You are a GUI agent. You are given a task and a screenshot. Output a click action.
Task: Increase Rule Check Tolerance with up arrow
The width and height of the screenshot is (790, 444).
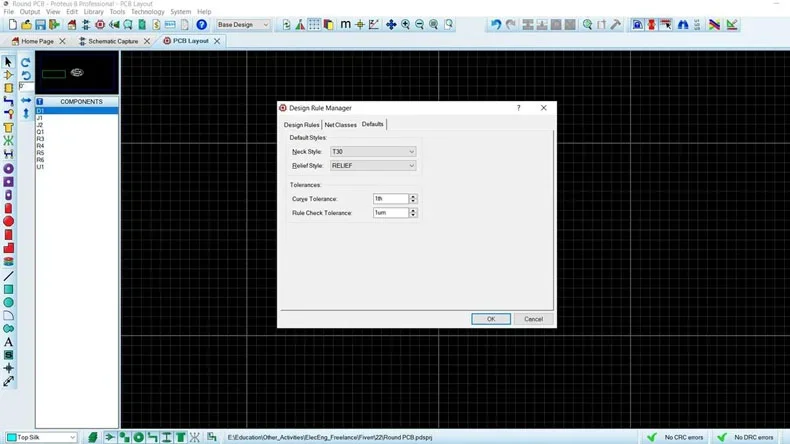click(x=413, y=211)
